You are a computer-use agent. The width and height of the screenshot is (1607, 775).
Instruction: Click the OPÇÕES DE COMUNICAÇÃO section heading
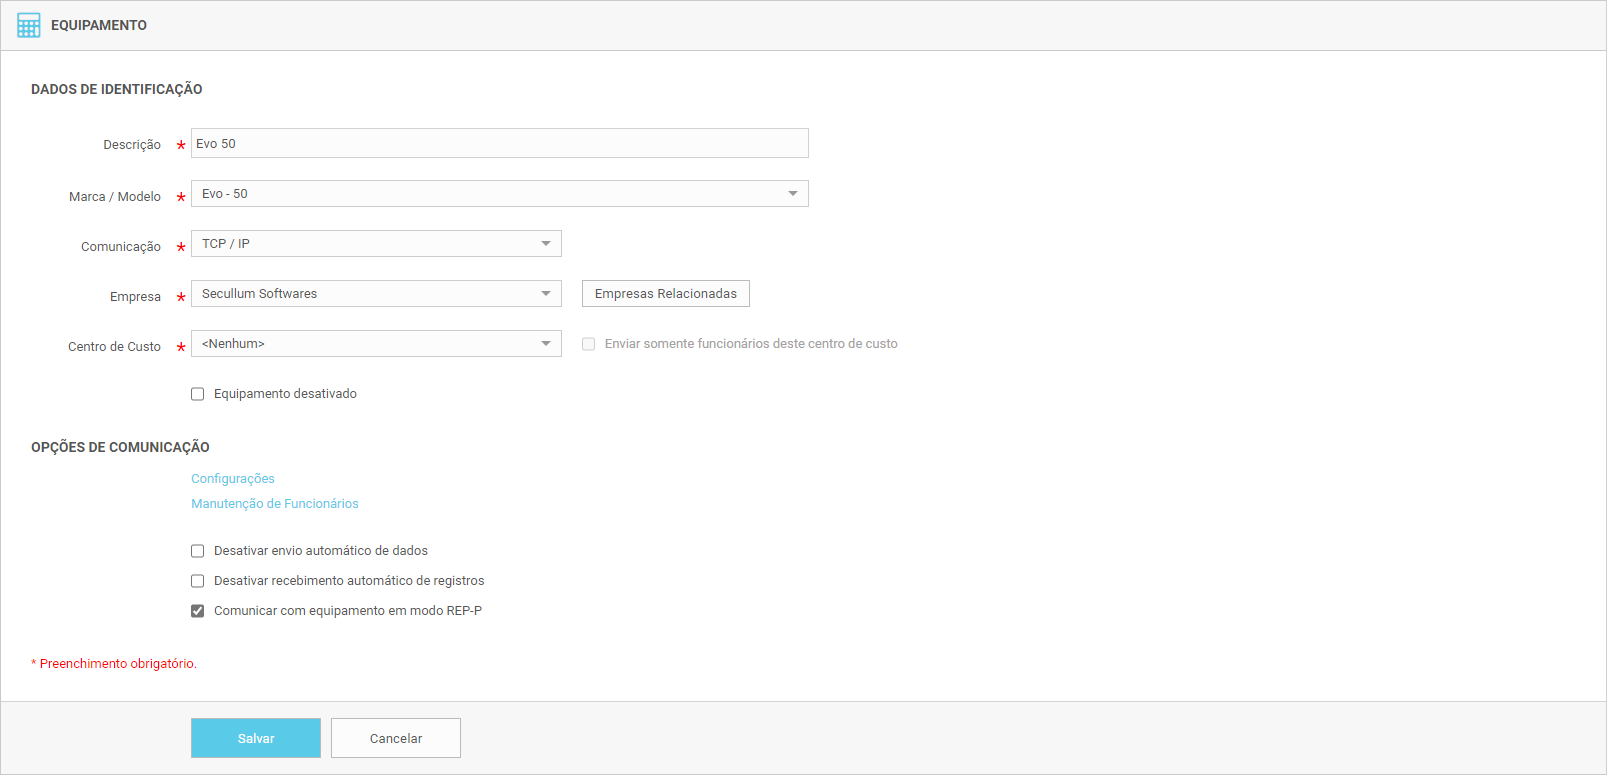(x=120, y=447)
